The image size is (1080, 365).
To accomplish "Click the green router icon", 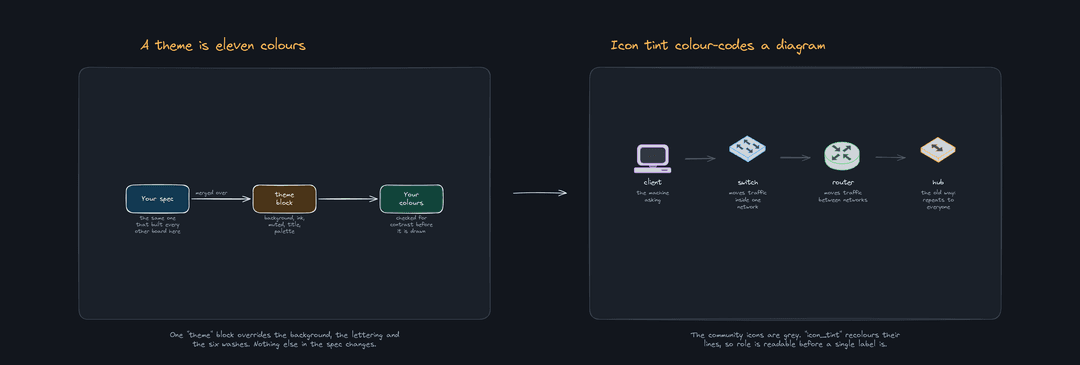I will pos(842,155).
